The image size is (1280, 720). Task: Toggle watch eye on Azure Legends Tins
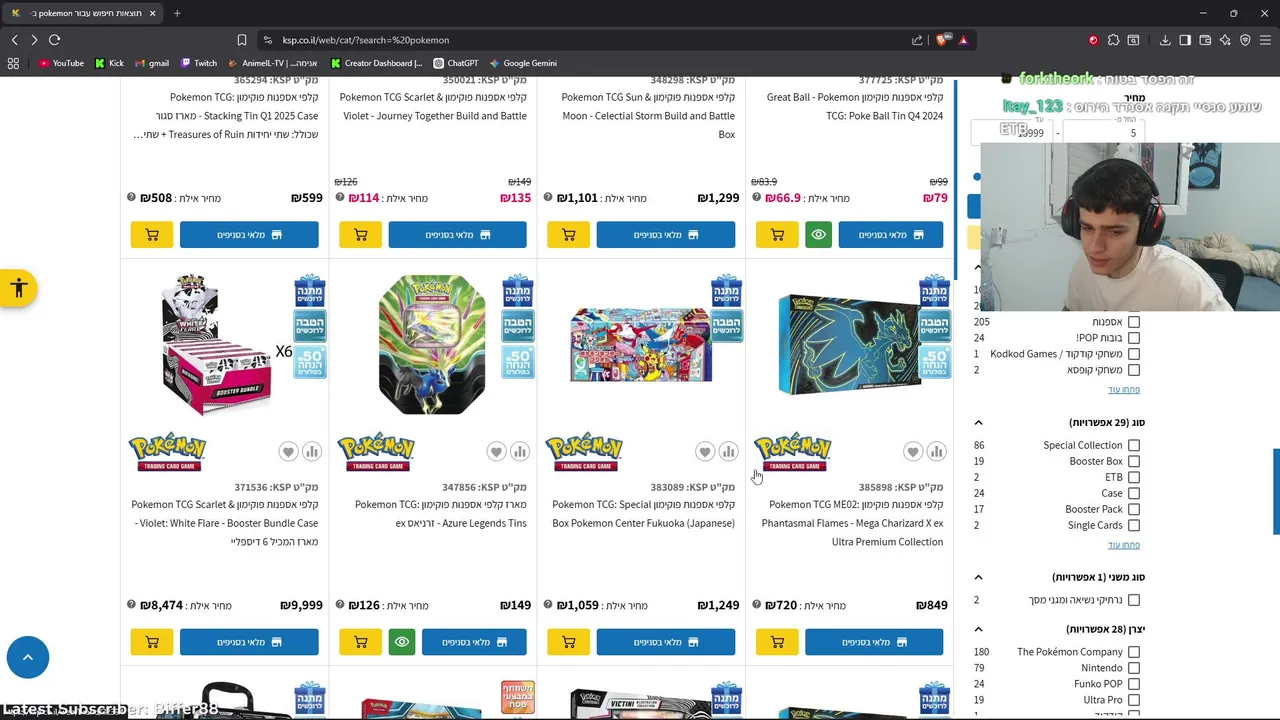(x=402, y=642)
